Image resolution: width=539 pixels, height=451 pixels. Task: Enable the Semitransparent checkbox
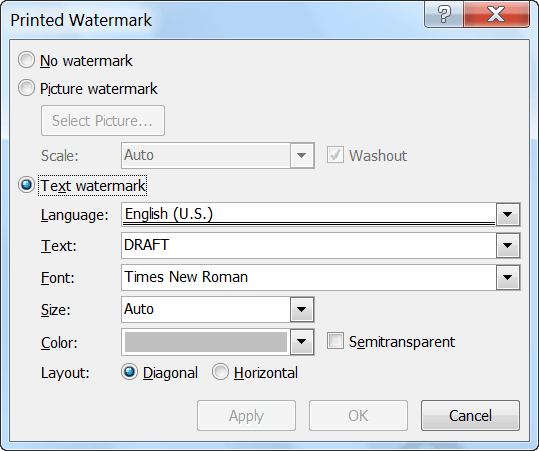point(335,341)
